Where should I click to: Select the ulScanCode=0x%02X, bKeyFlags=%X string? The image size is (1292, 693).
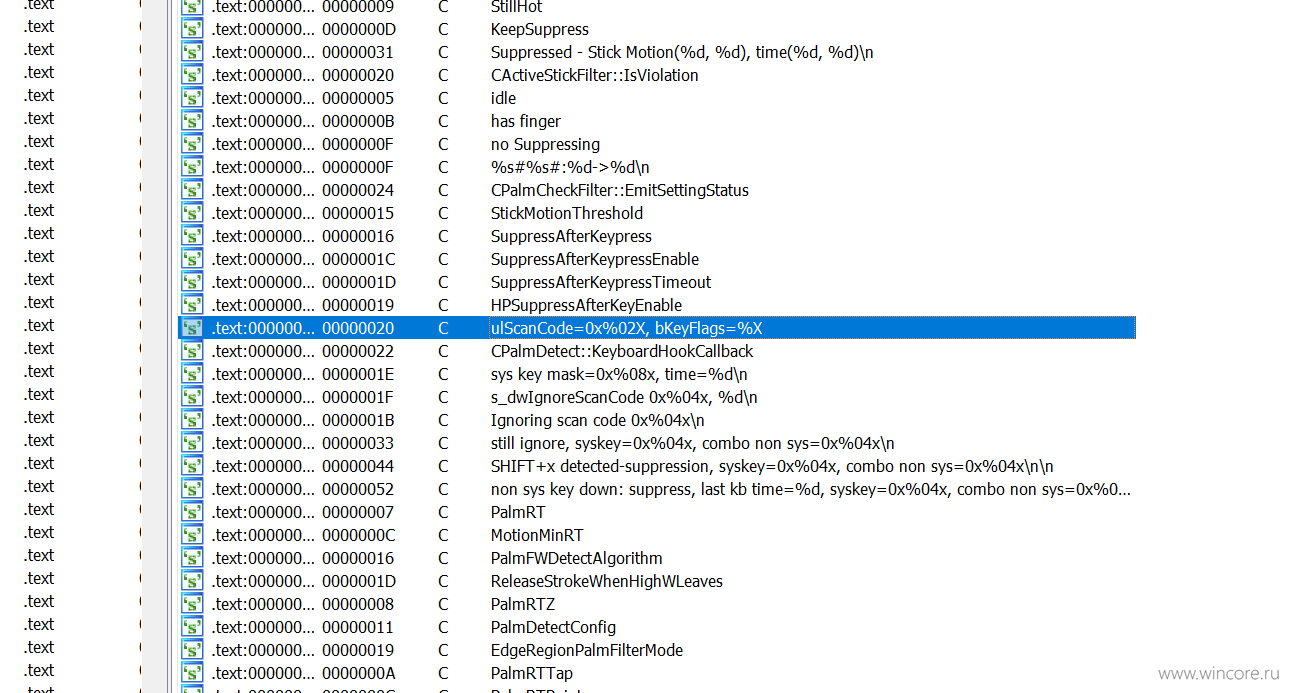click(627, 328)
